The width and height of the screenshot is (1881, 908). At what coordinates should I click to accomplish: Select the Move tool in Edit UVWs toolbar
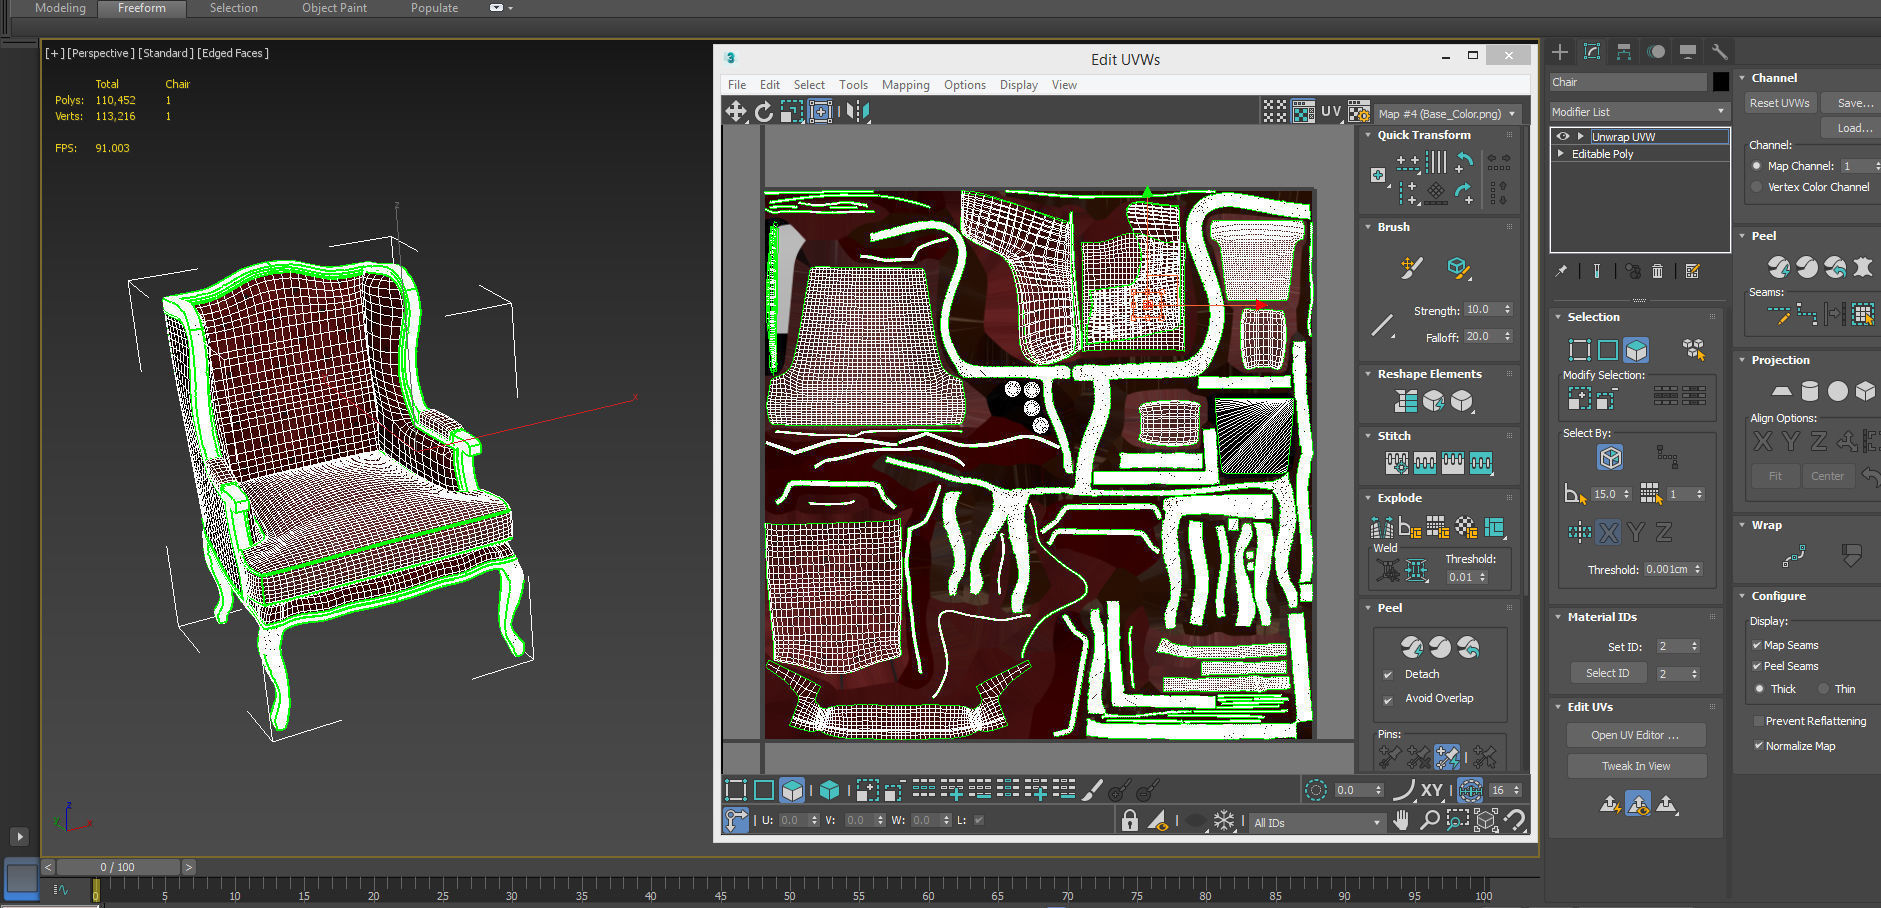point(736,112)
